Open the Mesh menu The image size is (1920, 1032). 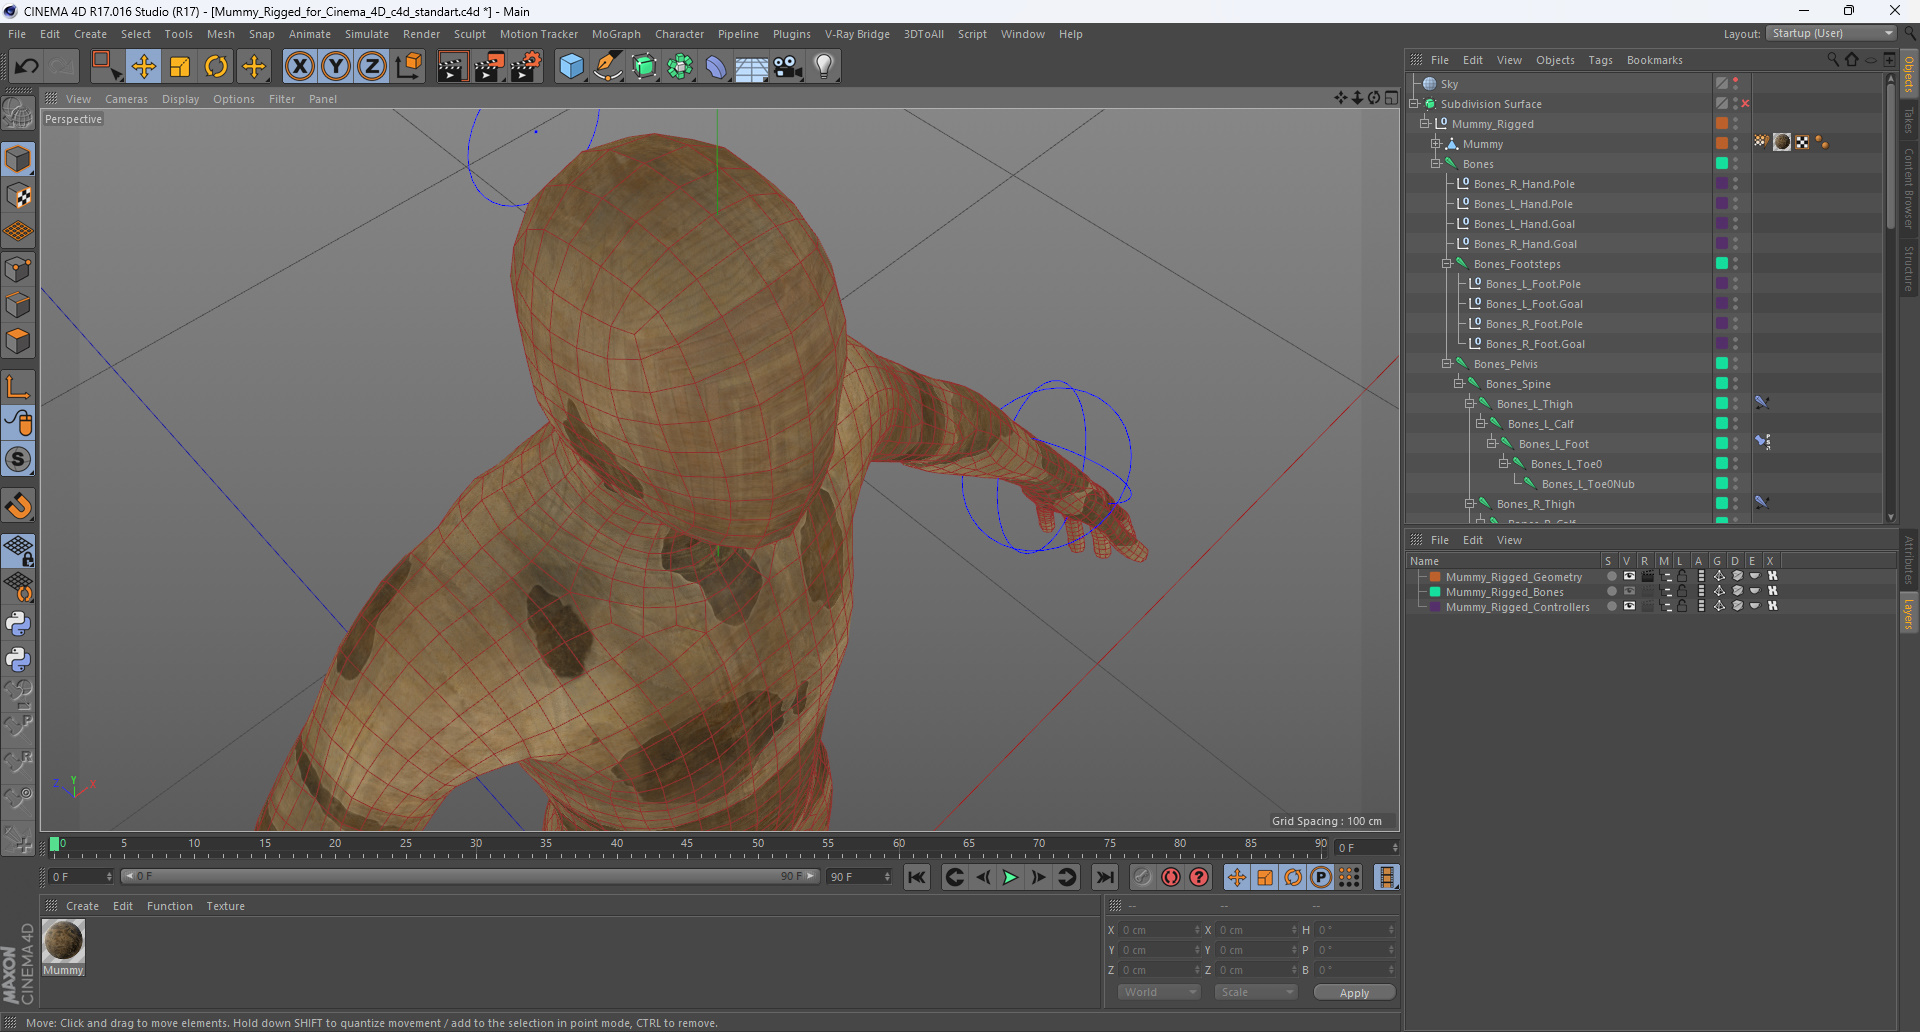[220, 34]
